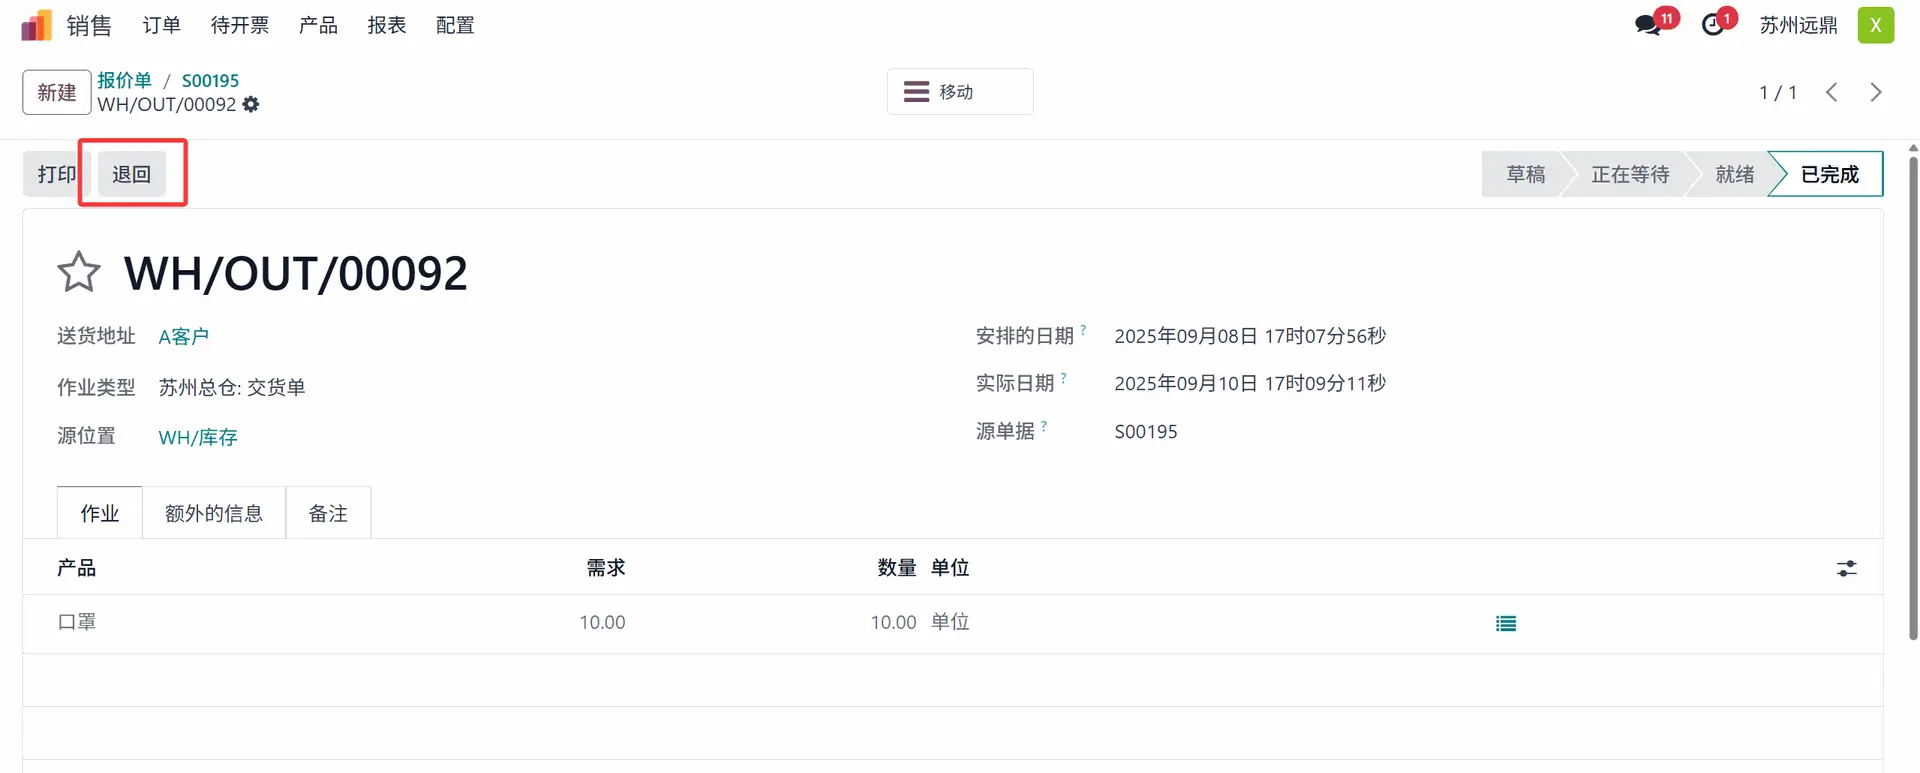Viewport: 1920px width, 773px height.
Task: Open the A客户 delivery address link
Action: tap(184, 336)
